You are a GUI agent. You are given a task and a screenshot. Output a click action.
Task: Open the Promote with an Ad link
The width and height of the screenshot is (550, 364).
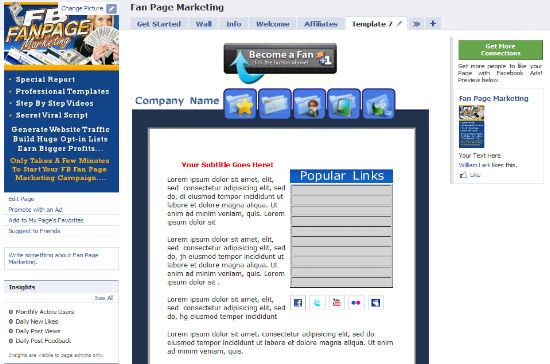coord(35,210)
